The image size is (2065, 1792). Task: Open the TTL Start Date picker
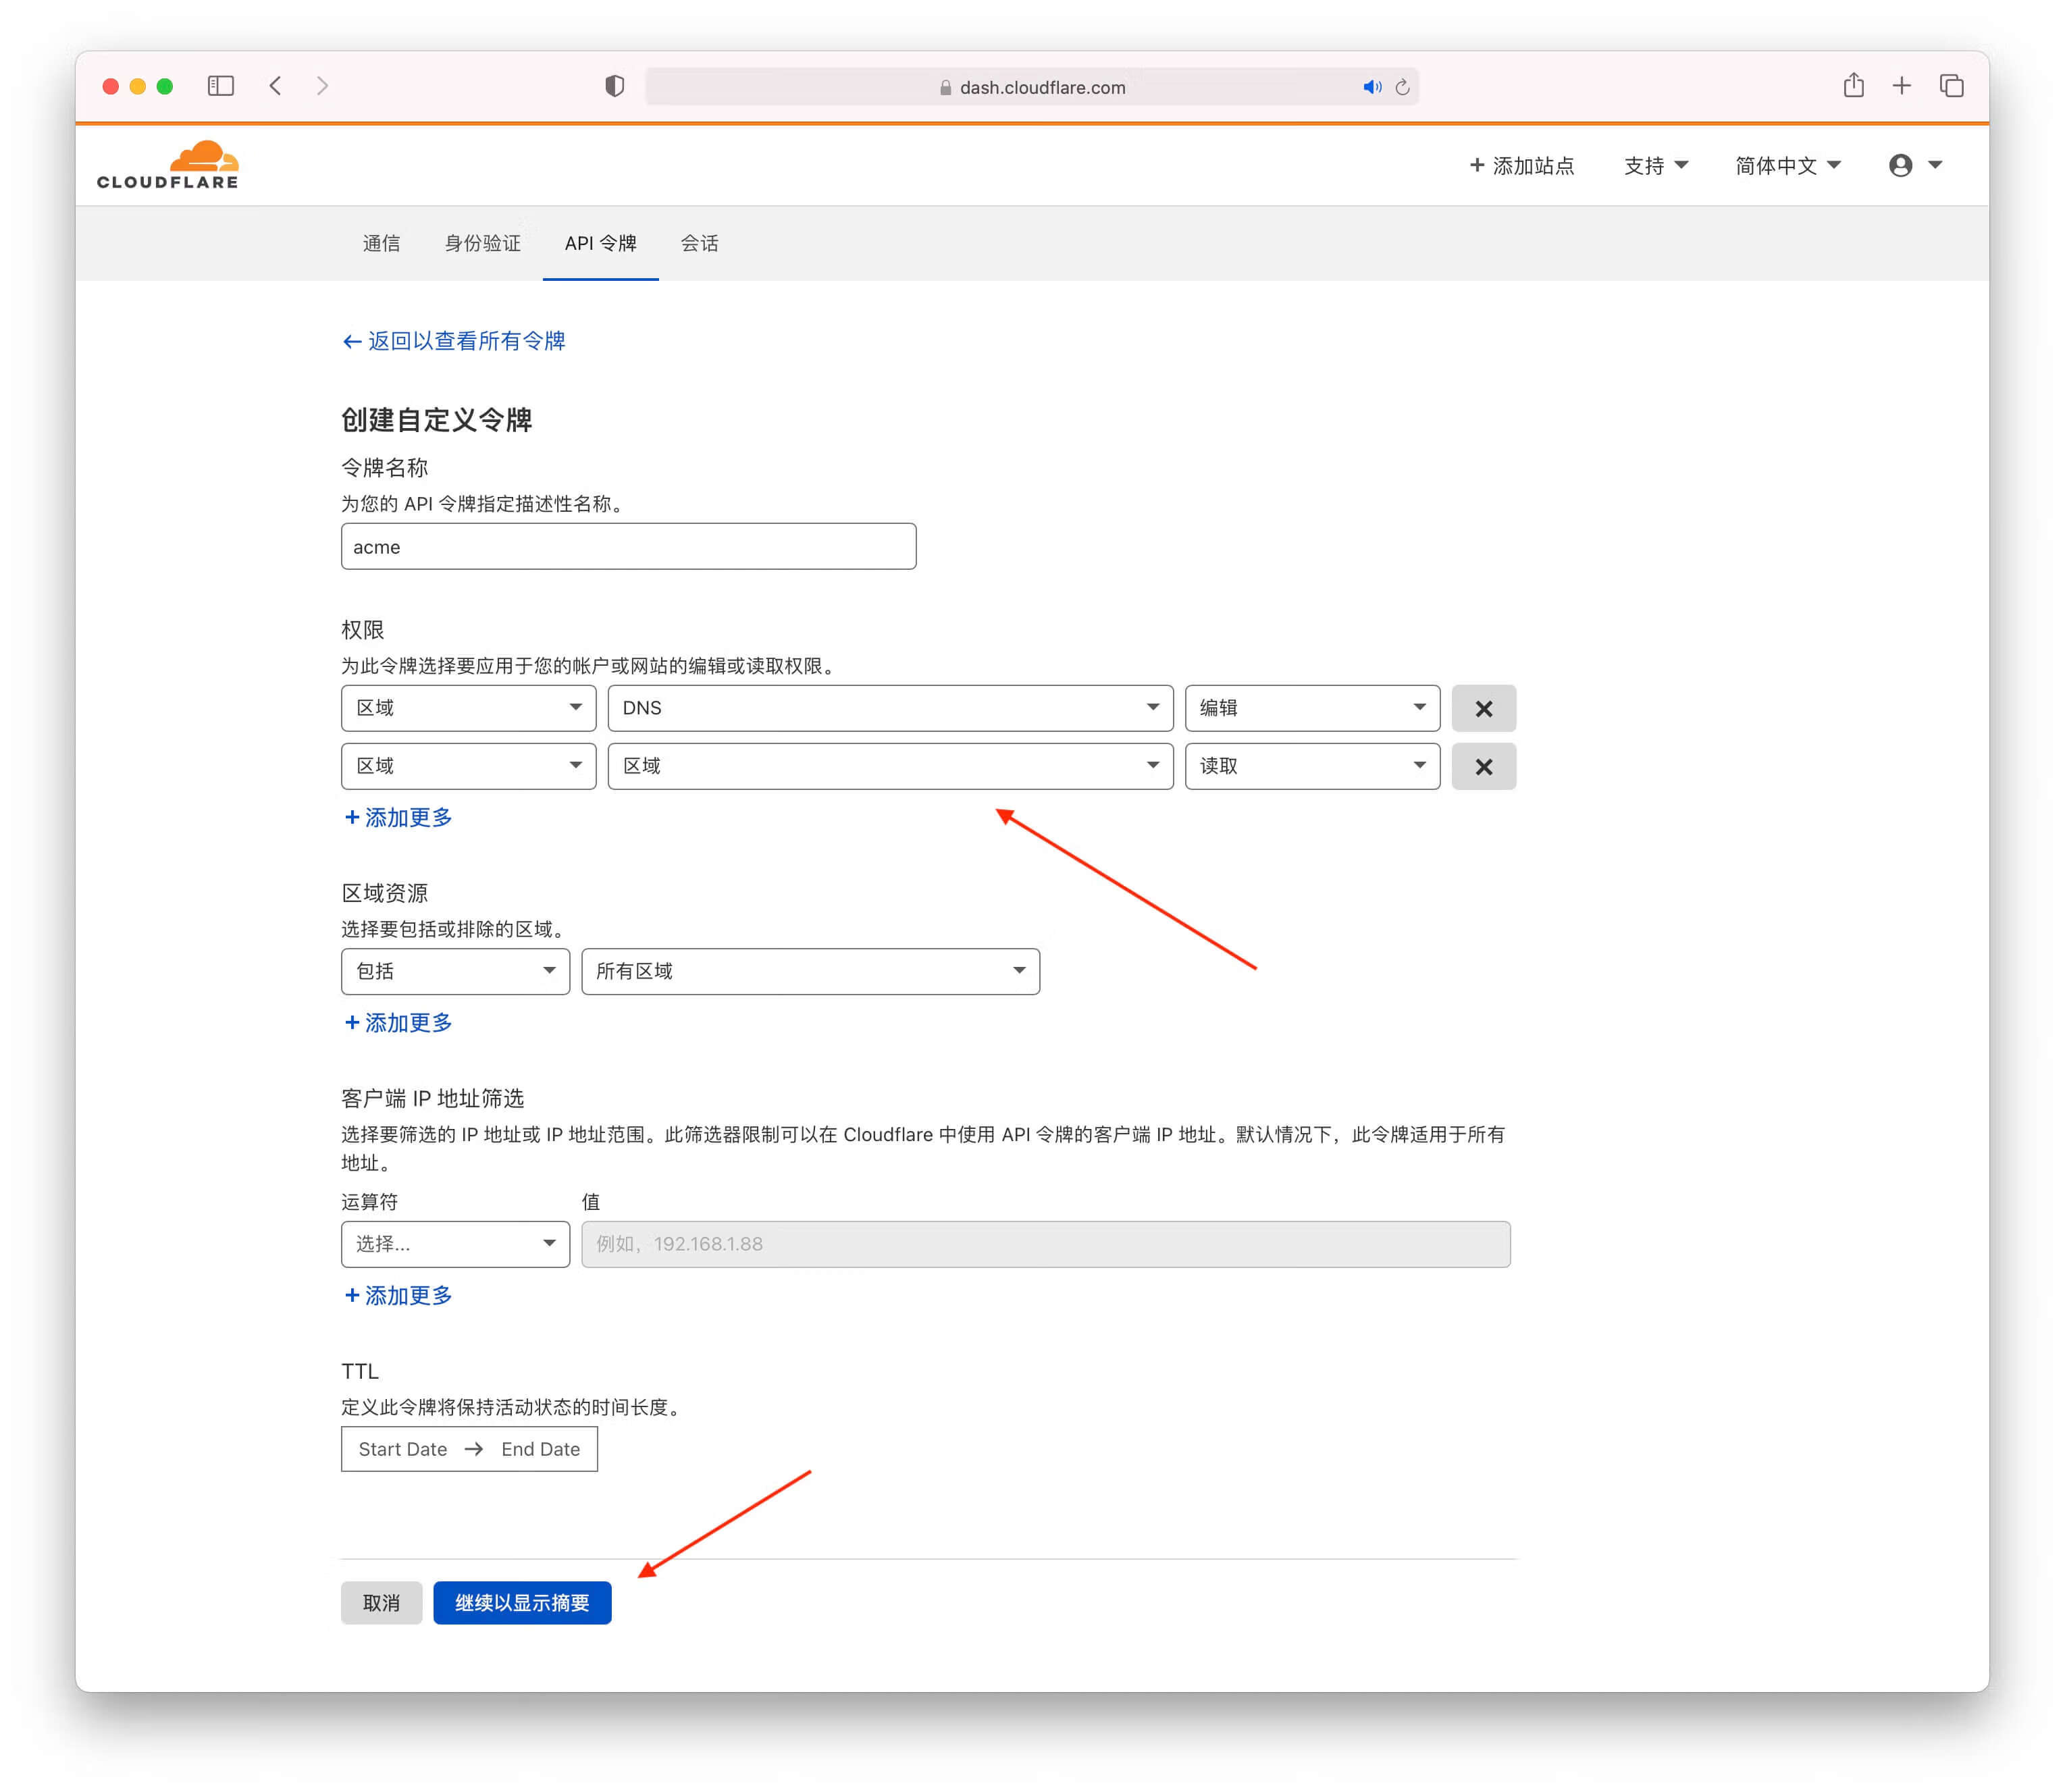click(x=402, y=1449)
